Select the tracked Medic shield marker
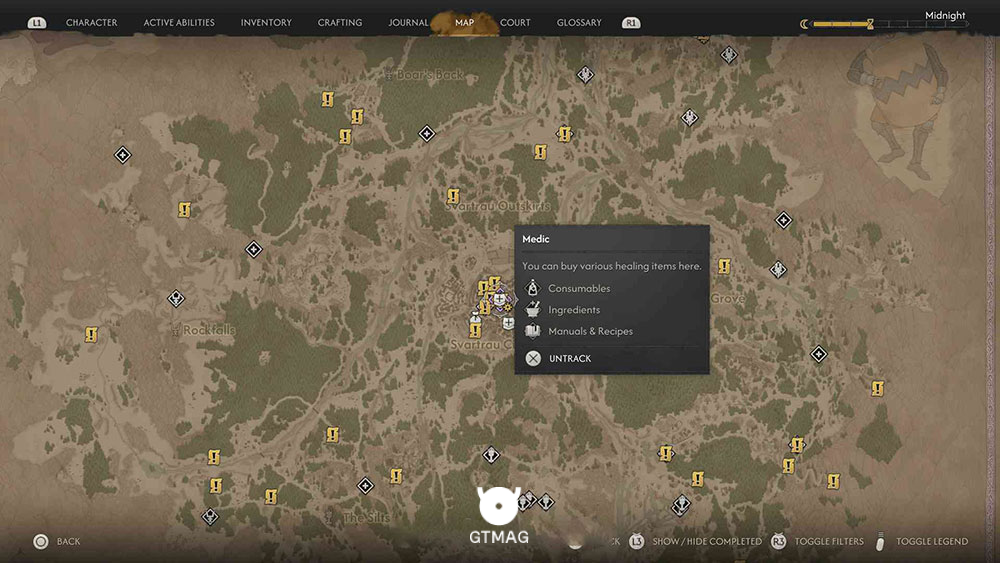1000x563 pixels. click(x=499, y=298)
